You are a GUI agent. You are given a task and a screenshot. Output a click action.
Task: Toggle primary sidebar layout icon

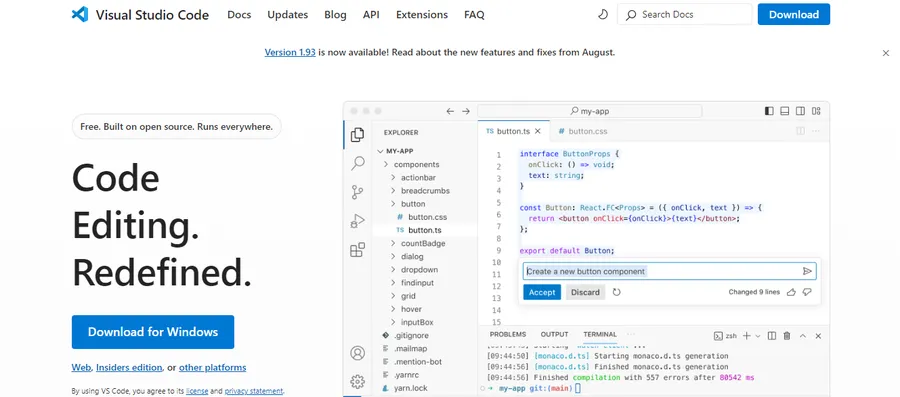coord(769,111)
